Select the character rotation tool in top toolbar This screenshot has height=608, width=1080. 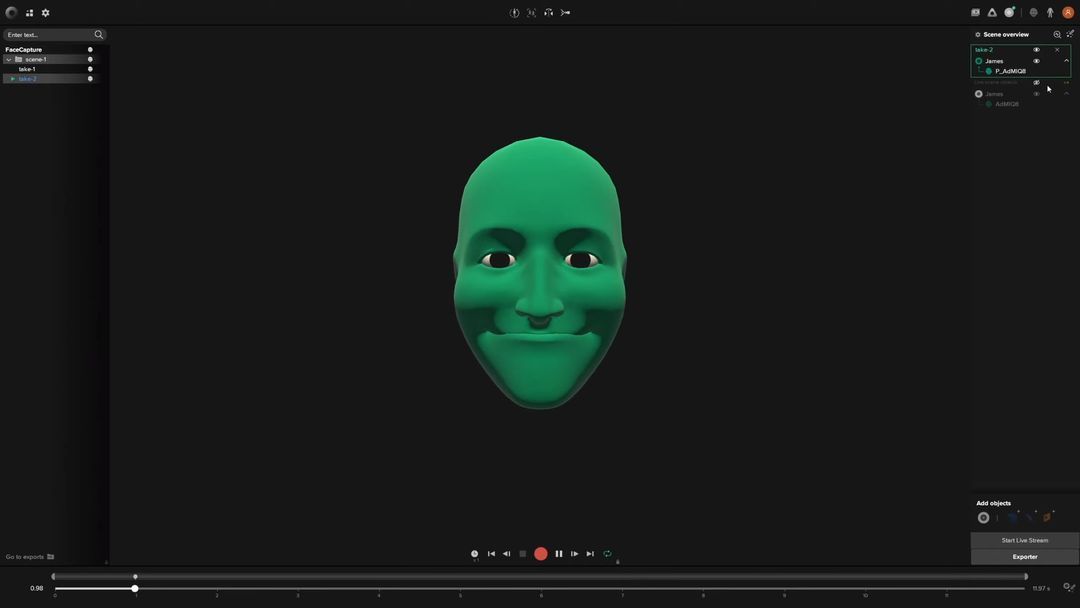click(x=514, y=12)
